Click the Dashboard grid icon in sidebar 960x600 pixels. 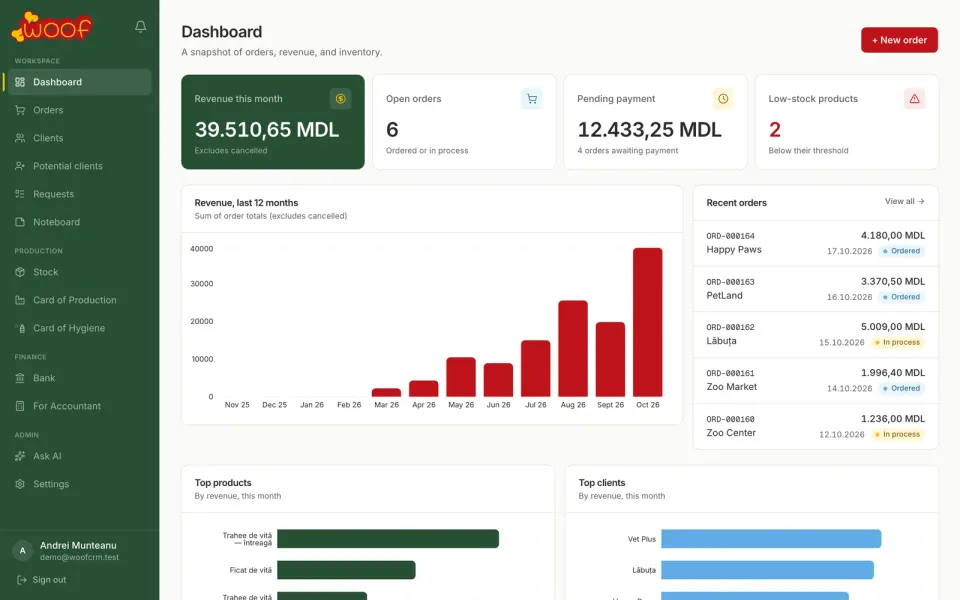point(20,82)
